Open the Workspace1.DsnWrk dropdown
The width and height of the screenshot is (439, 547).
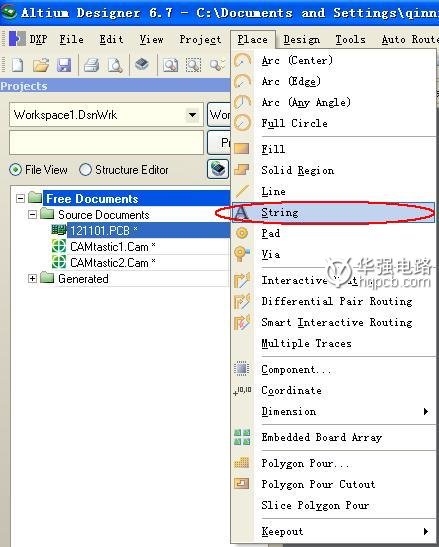click(x=192, y=115)
